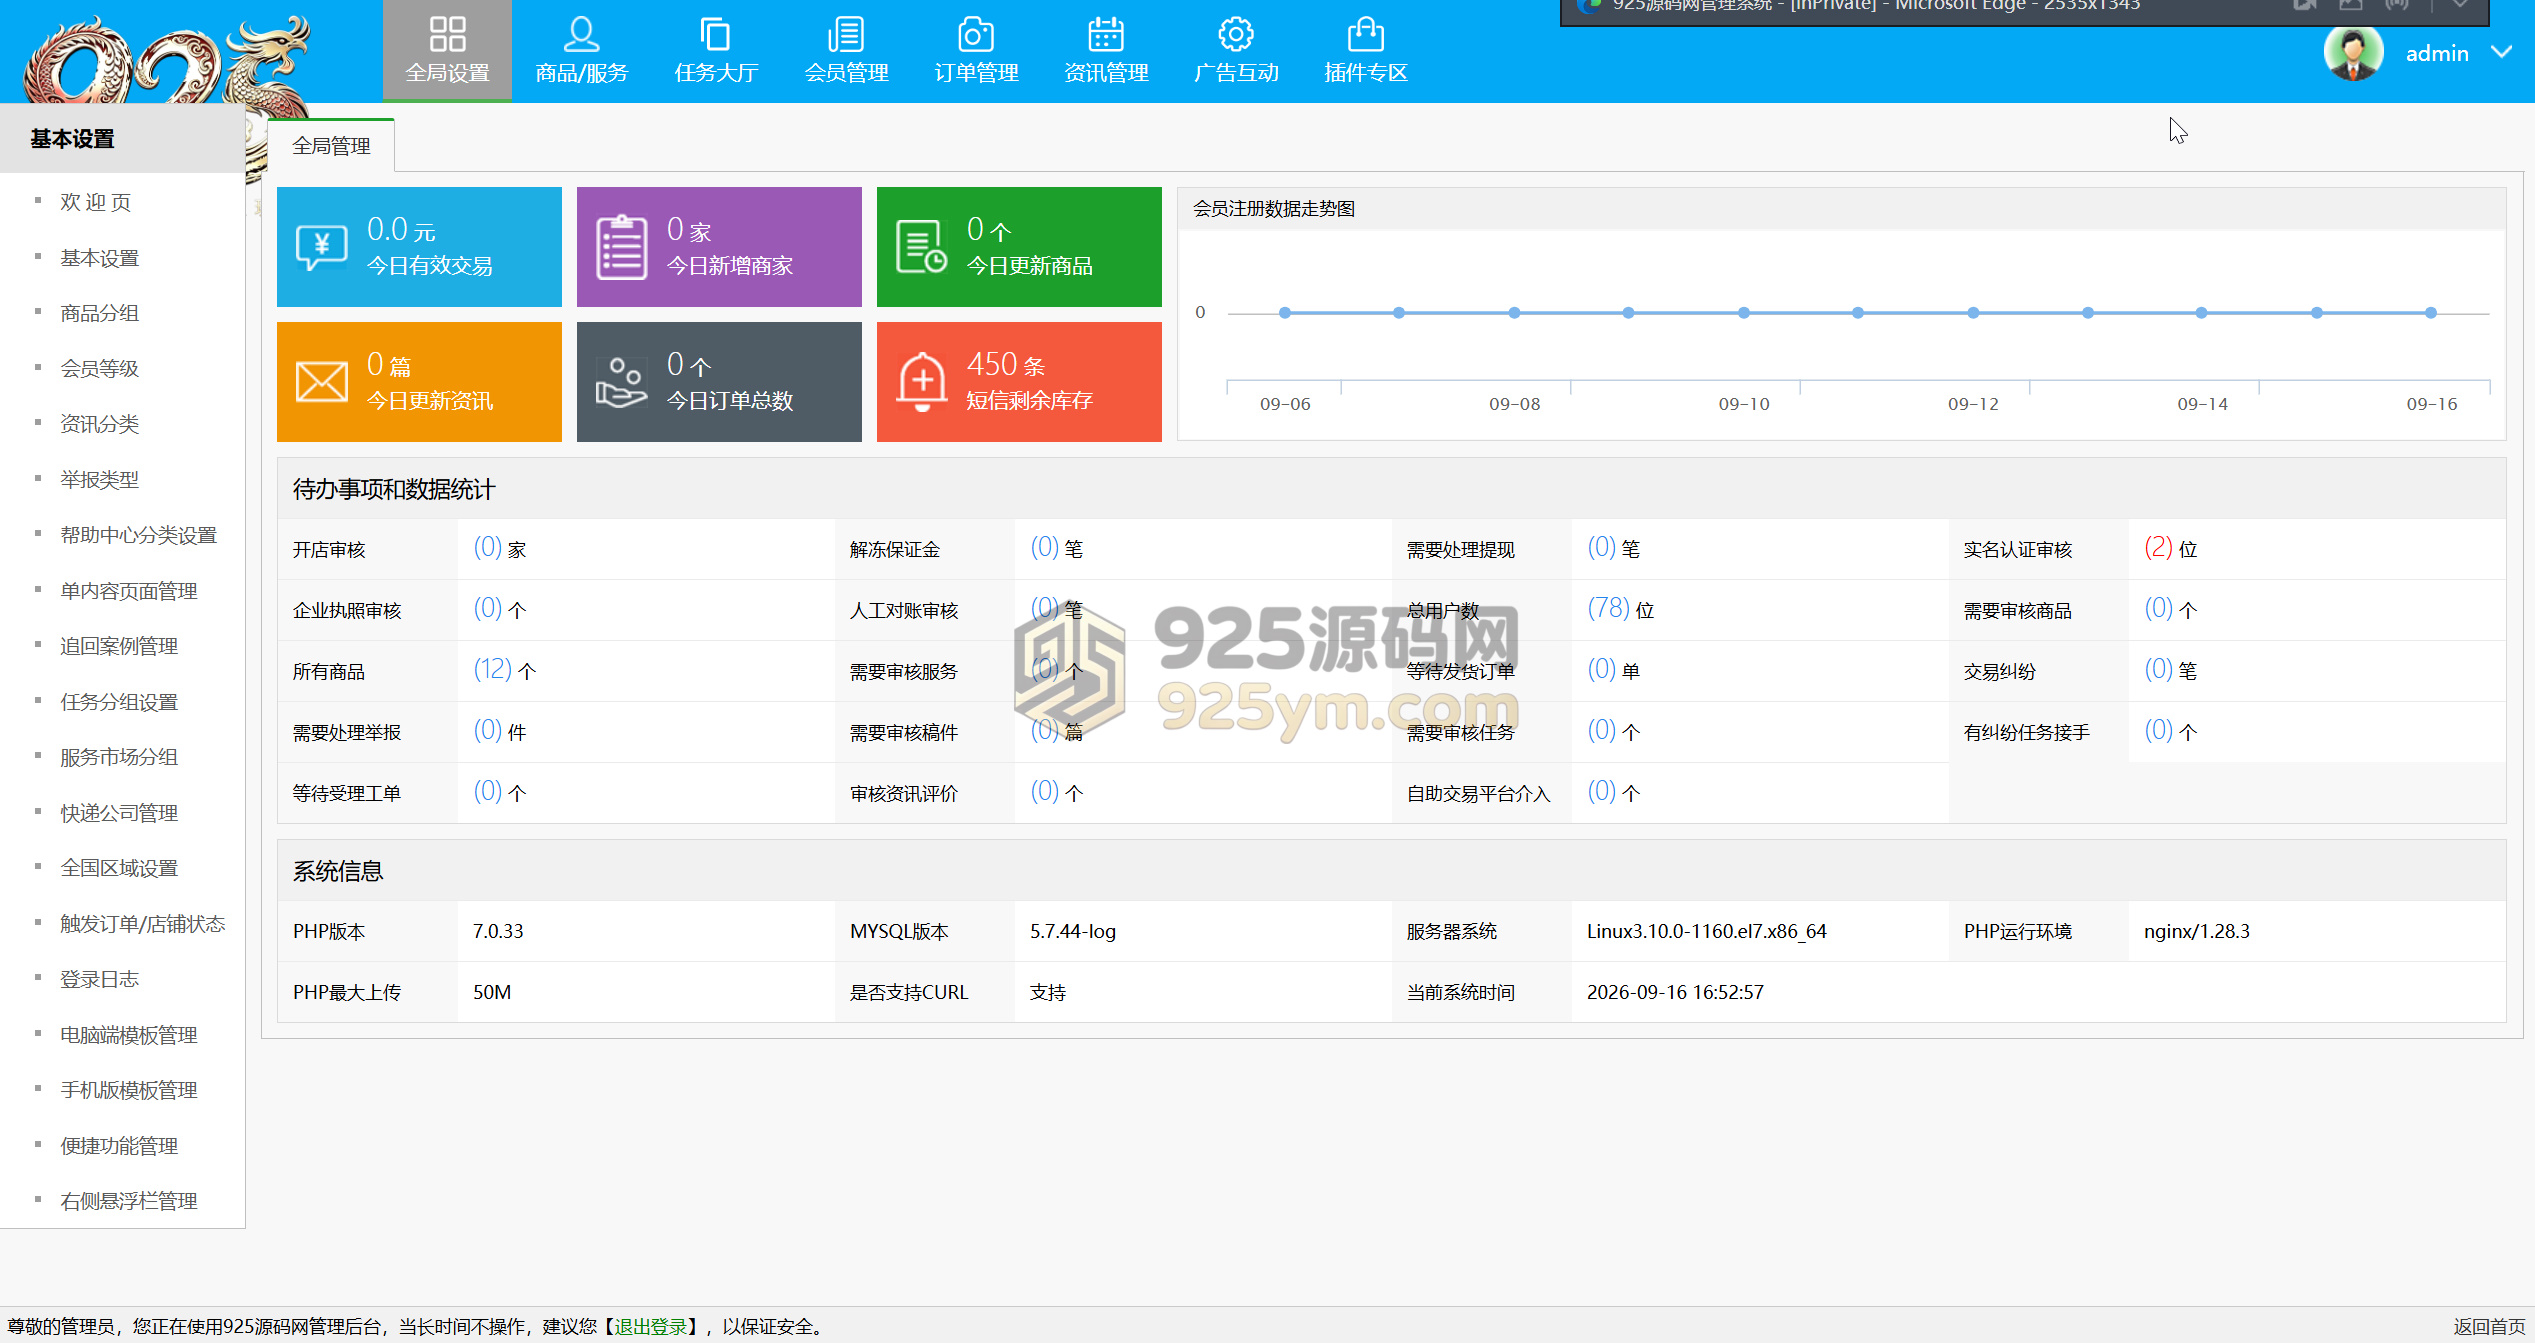Open the 订单管理 camera icon menu
Image resolution: width=2535 pixels, height=1343 pixels.
click(976, 34)
